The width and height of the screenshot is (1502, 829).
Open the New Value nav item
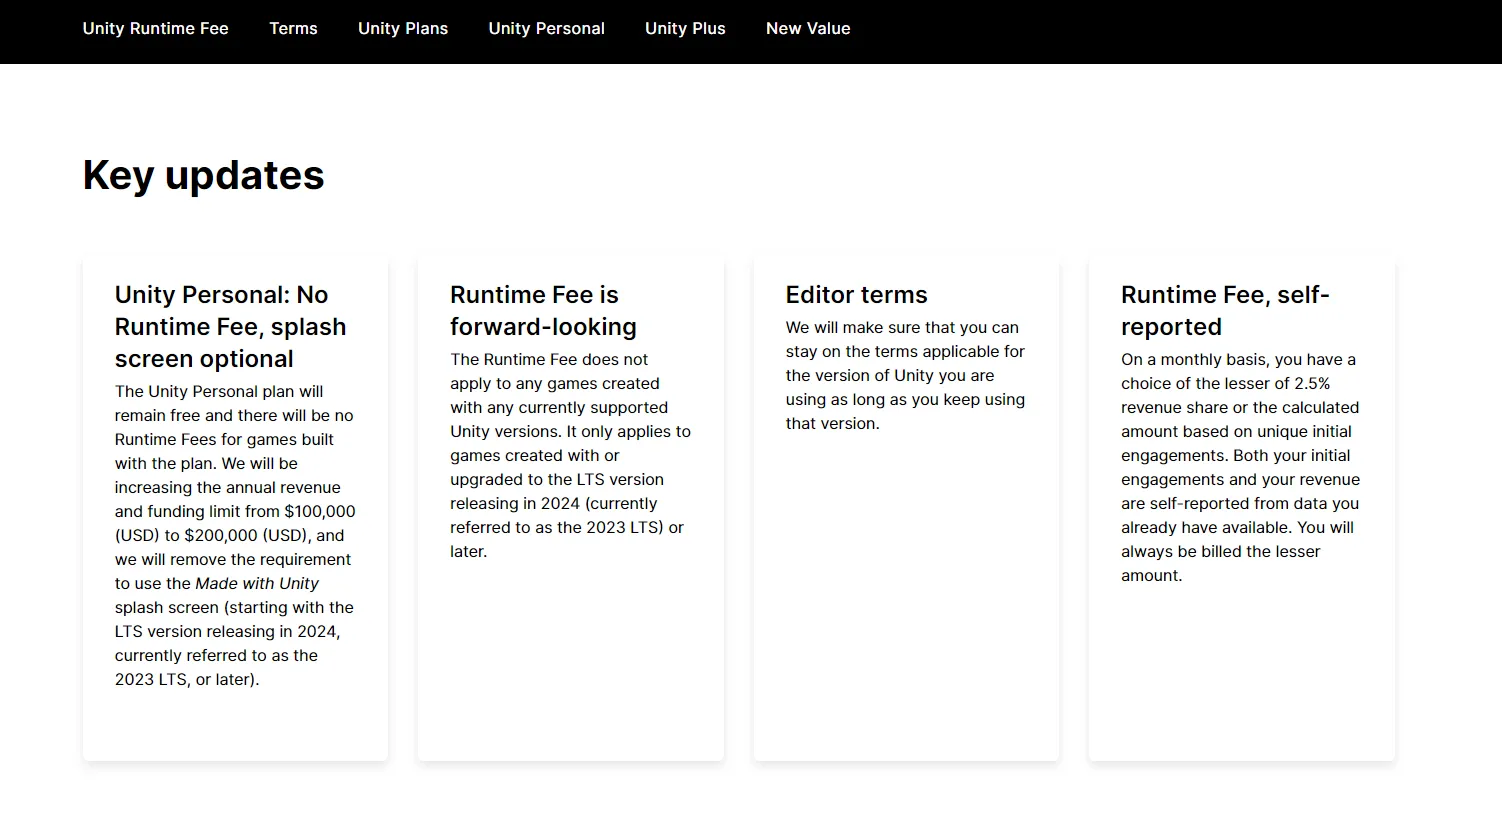(x=808, y=29)
